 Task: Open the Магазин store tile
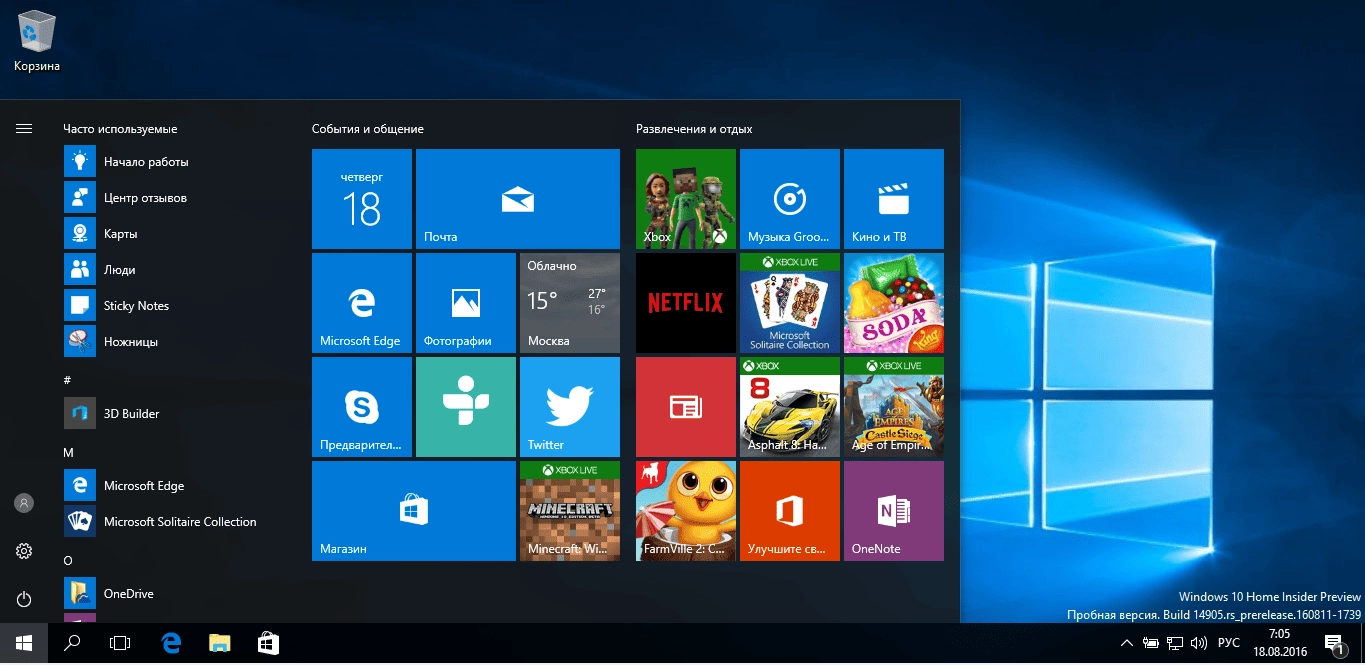(x=414, y=511)
